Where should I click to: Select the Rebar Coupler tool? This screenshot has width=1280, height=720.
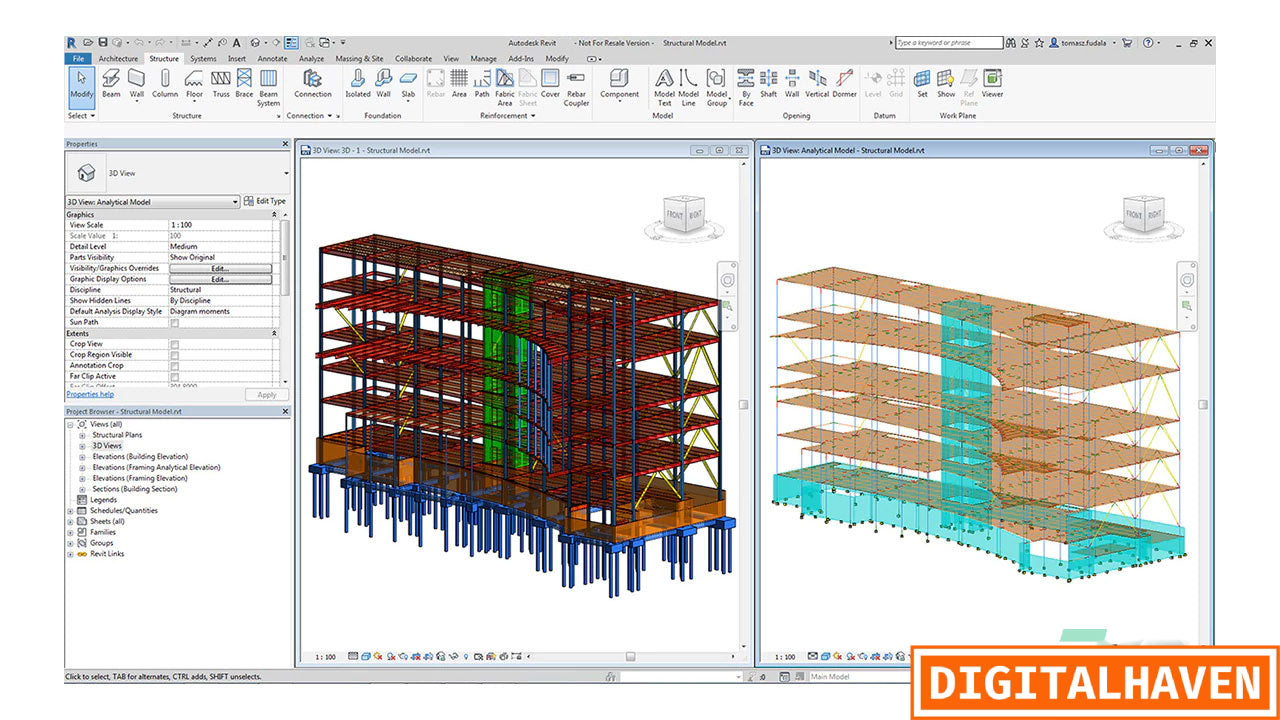(x=577, y=88)
